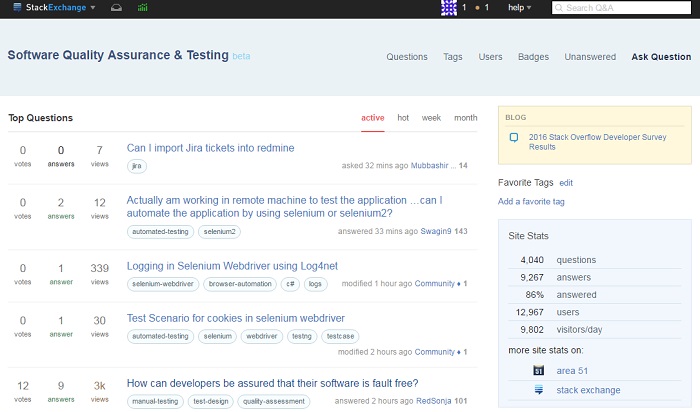Edit Favorite Tags
The image size is (700, 412).
click(566, 183)
